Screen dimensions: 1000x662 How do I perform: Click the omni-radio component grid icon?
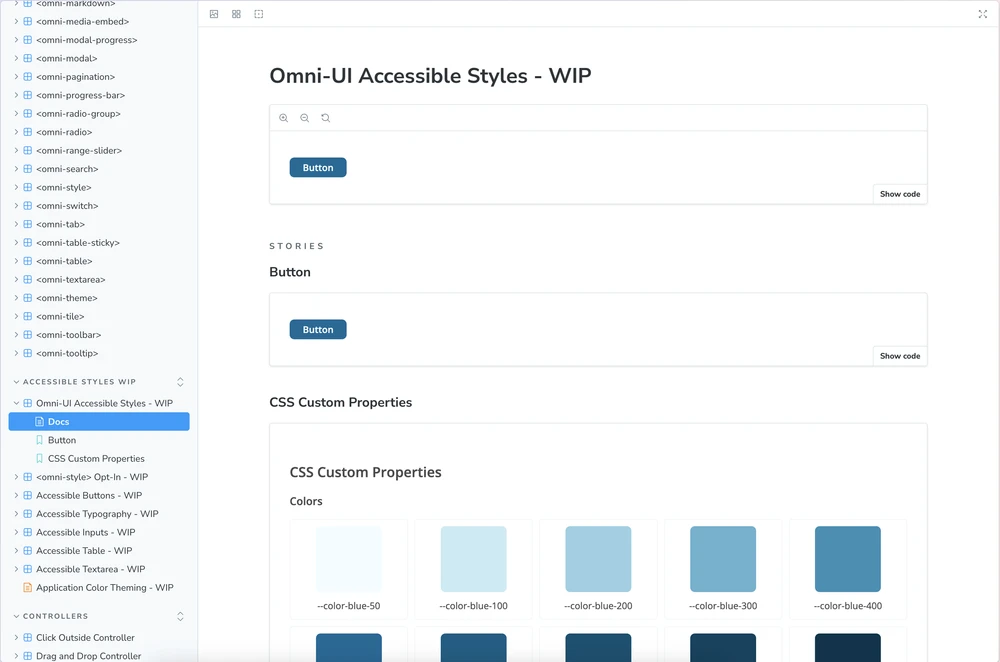(27, 132)
